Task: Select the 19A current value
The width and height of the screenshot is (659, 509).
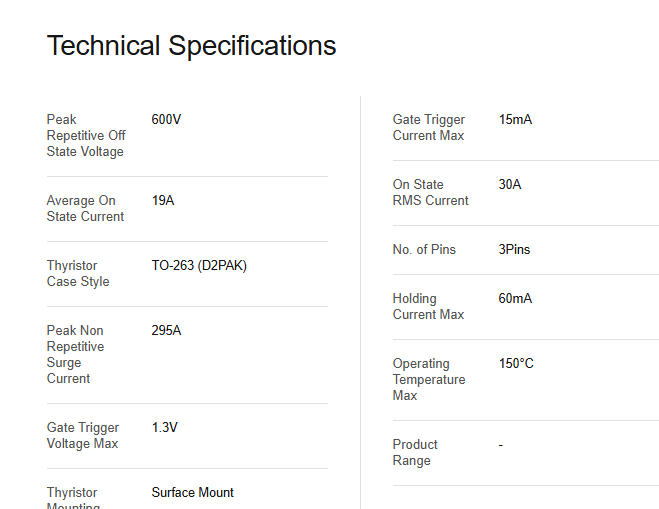Action: point(163,200)
